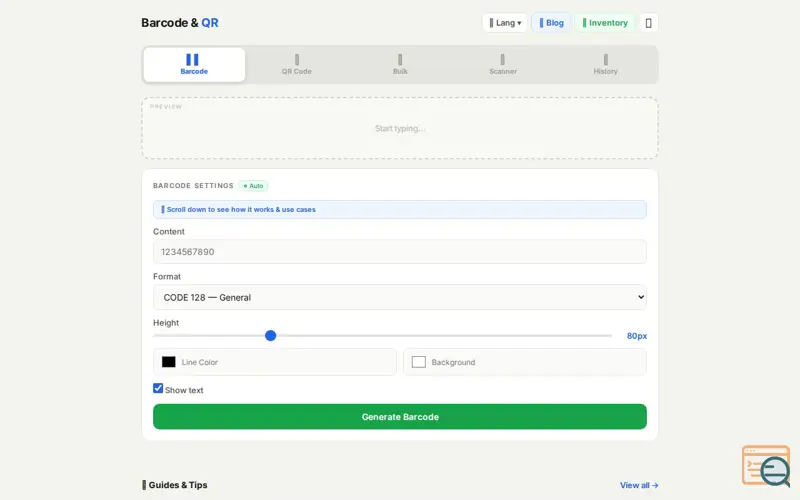Click the Generate Barcode button
This screenshot has width=800, height=500.
tap(399, 417)
